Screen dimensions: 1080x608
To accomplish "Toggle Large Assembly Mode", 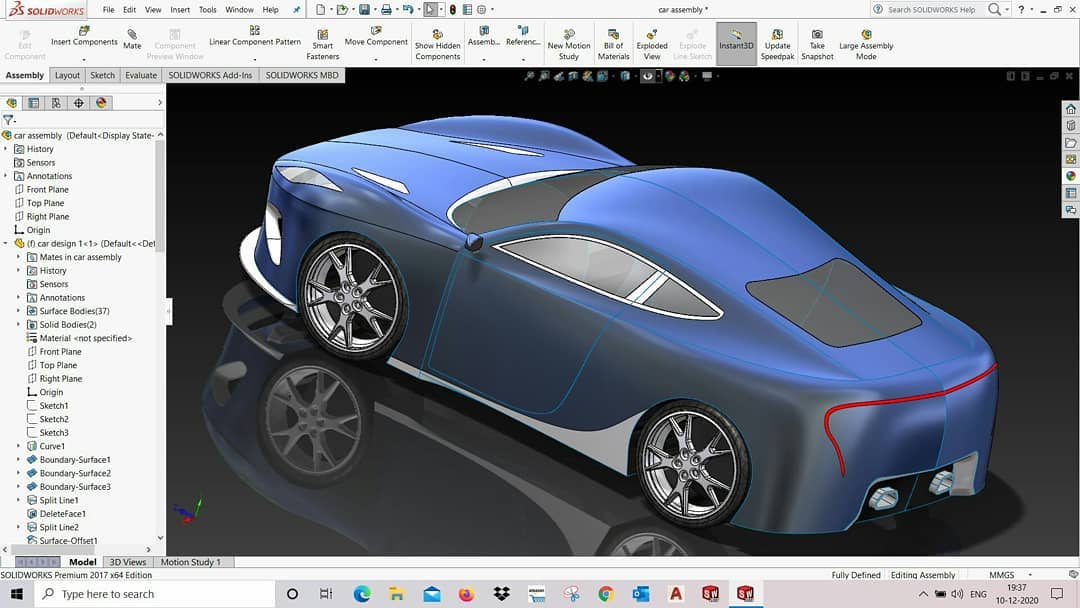I will coord(866,45).
